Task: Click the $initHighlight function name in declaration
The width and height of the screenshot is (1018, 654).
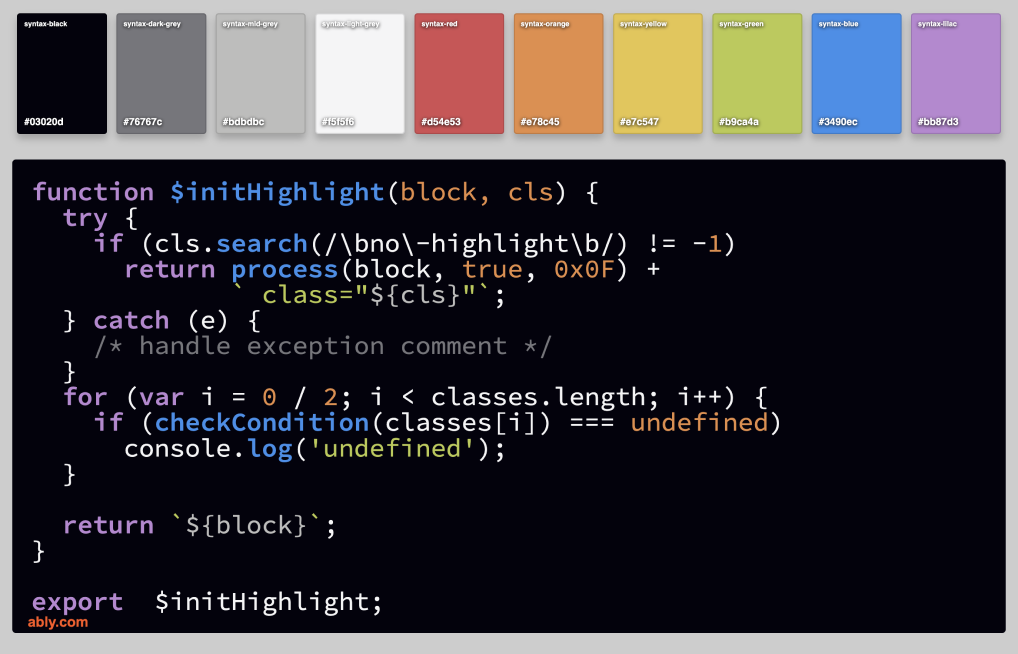Action: [277, 192]
